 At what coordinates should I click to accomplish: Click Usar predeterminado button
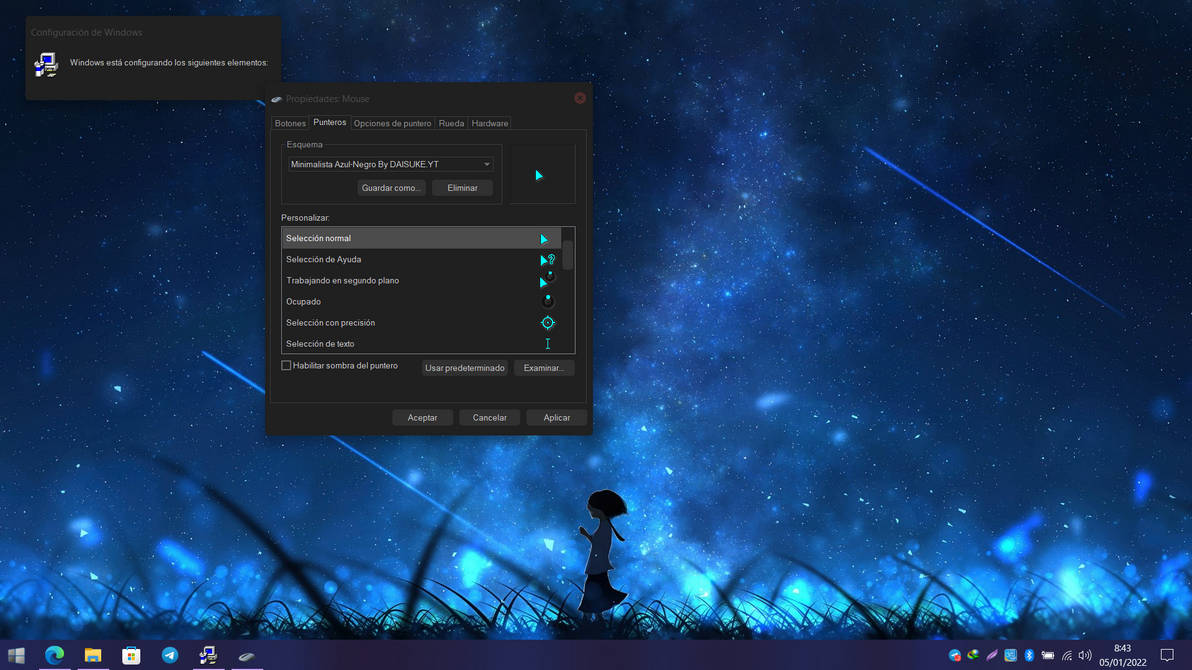pos(464,368)
